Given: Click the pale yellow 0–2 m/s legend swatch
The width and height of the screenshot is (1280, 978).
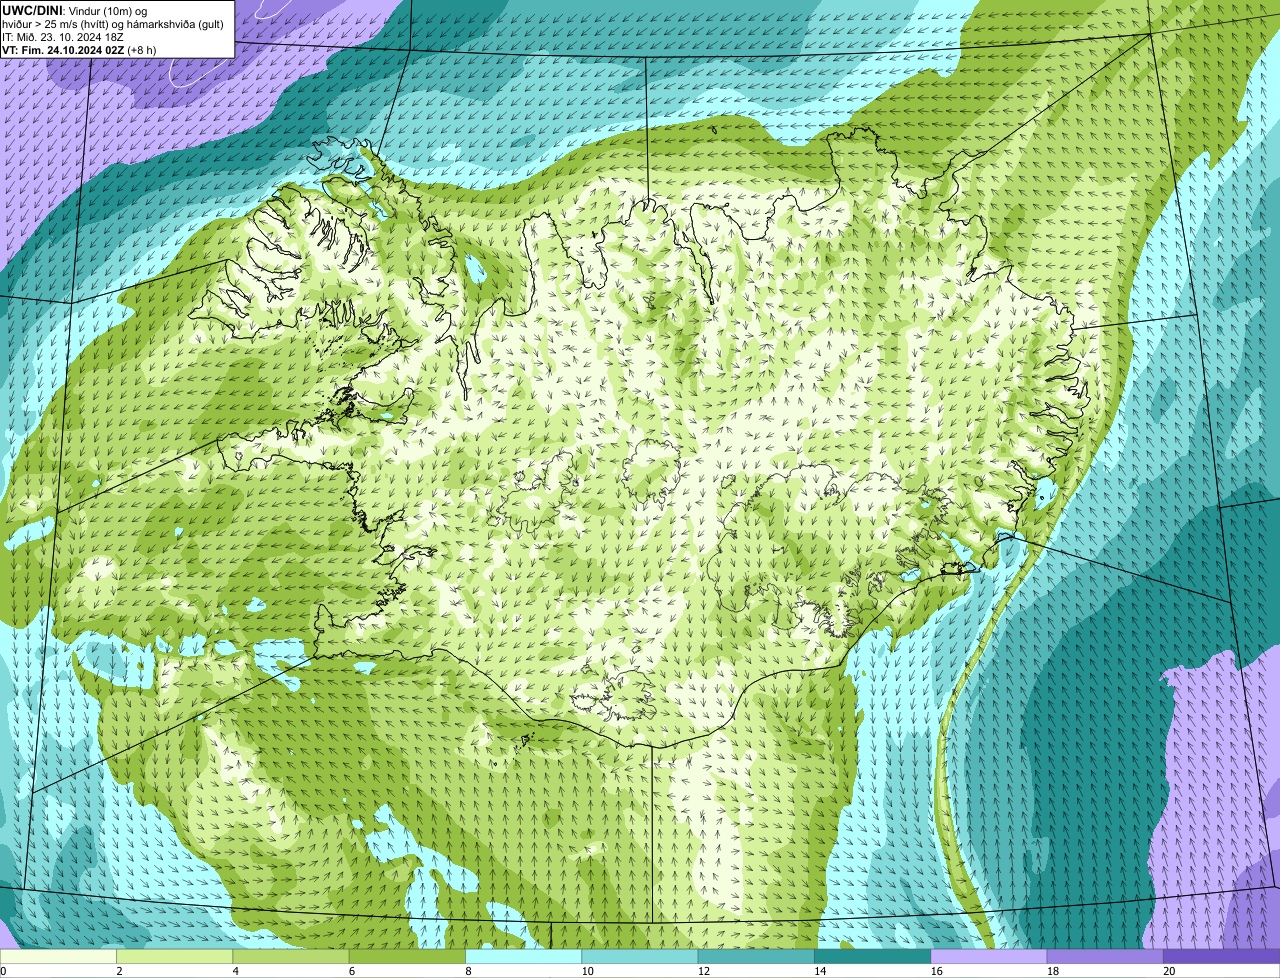Looking at the screenshot, I should pos(58,957).
